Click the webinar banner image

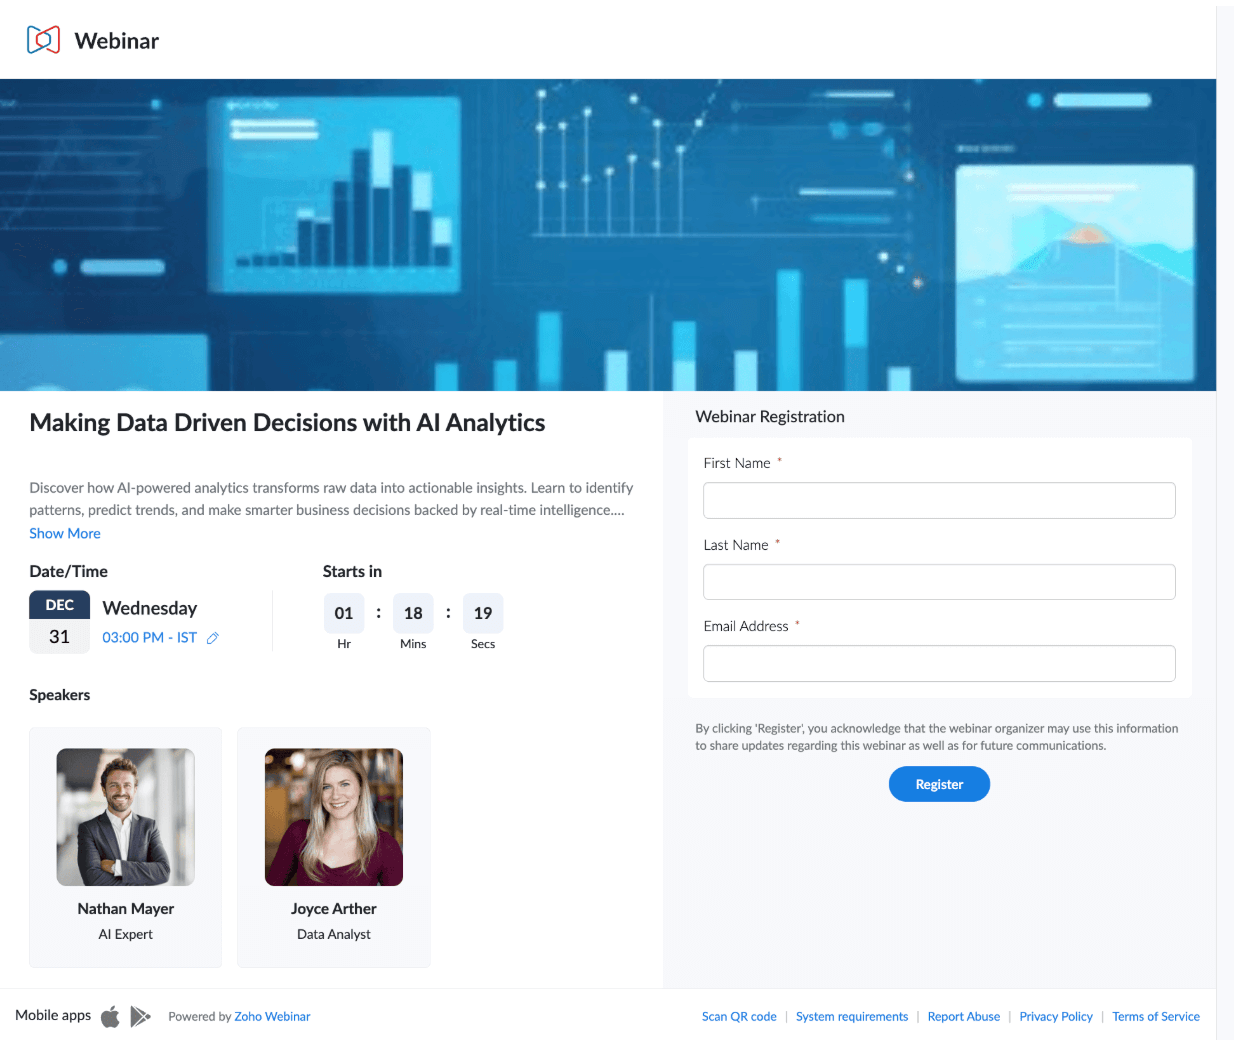(608, 235)
